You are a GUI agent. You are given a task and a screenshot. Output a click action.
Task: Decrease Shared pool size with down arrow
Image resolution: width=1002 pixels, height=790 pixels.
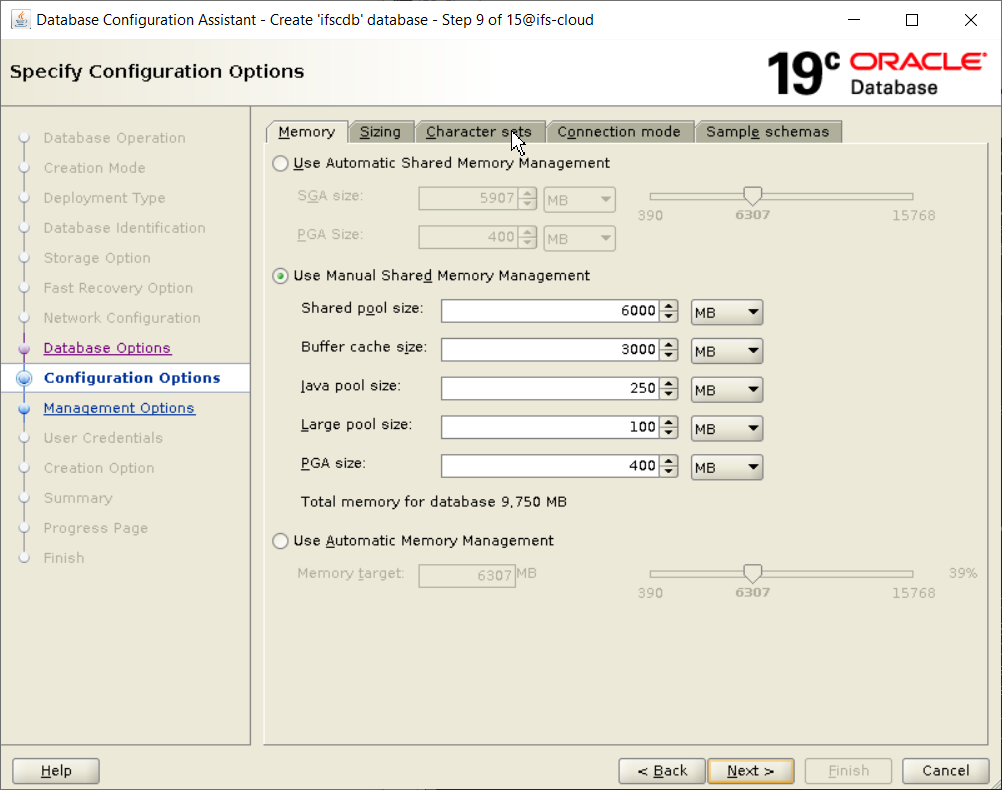(669, 316)
